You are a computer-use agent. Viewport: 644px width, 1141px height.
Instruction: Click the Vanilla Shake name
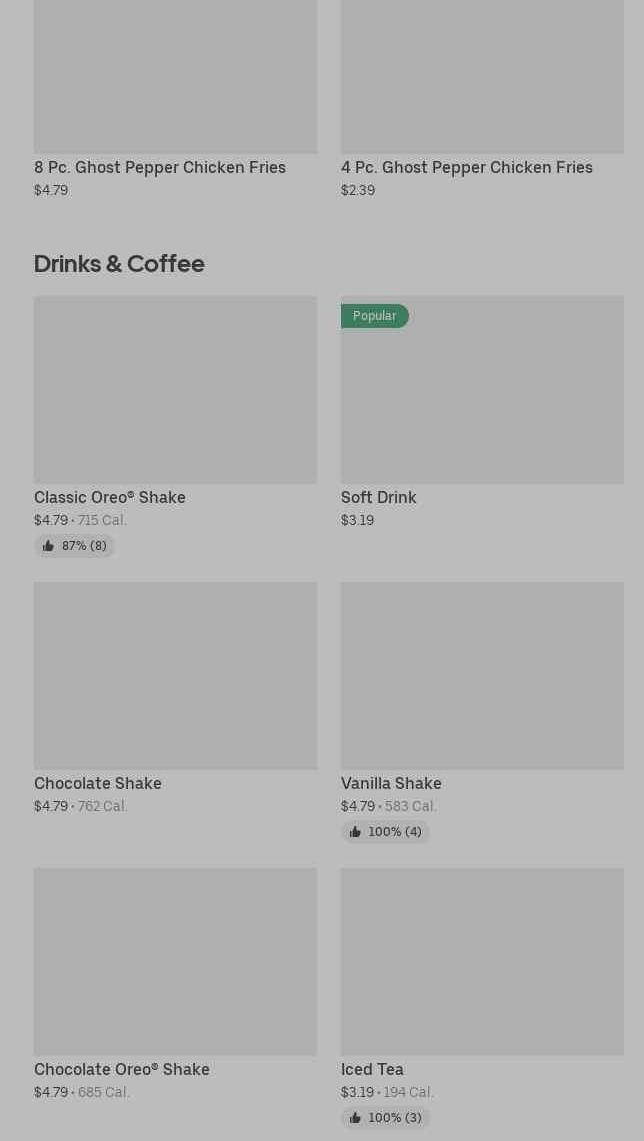click(391, 783)
